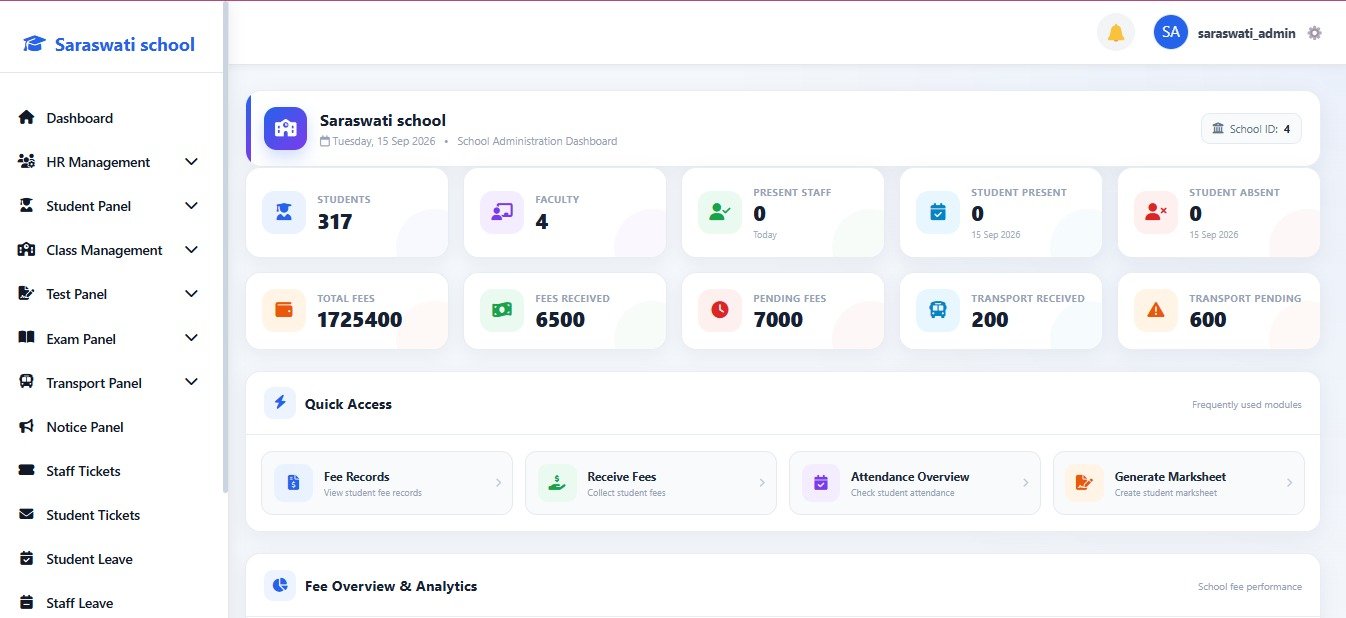Click the Student Absent icon

[1156, 212]
